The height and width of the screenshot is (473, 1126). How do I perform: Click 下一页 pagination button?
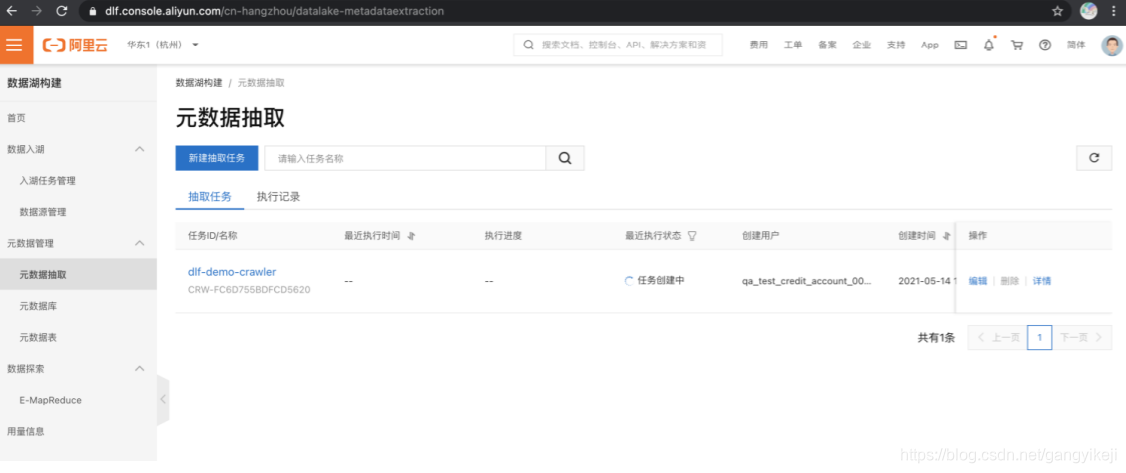[x=1081, y=337]
